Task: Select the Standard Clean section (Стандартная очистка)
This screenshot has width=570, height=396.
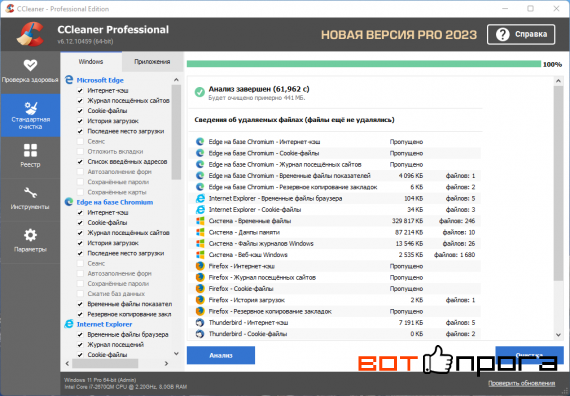Action: pyautogui.click(x=30, y=115)
